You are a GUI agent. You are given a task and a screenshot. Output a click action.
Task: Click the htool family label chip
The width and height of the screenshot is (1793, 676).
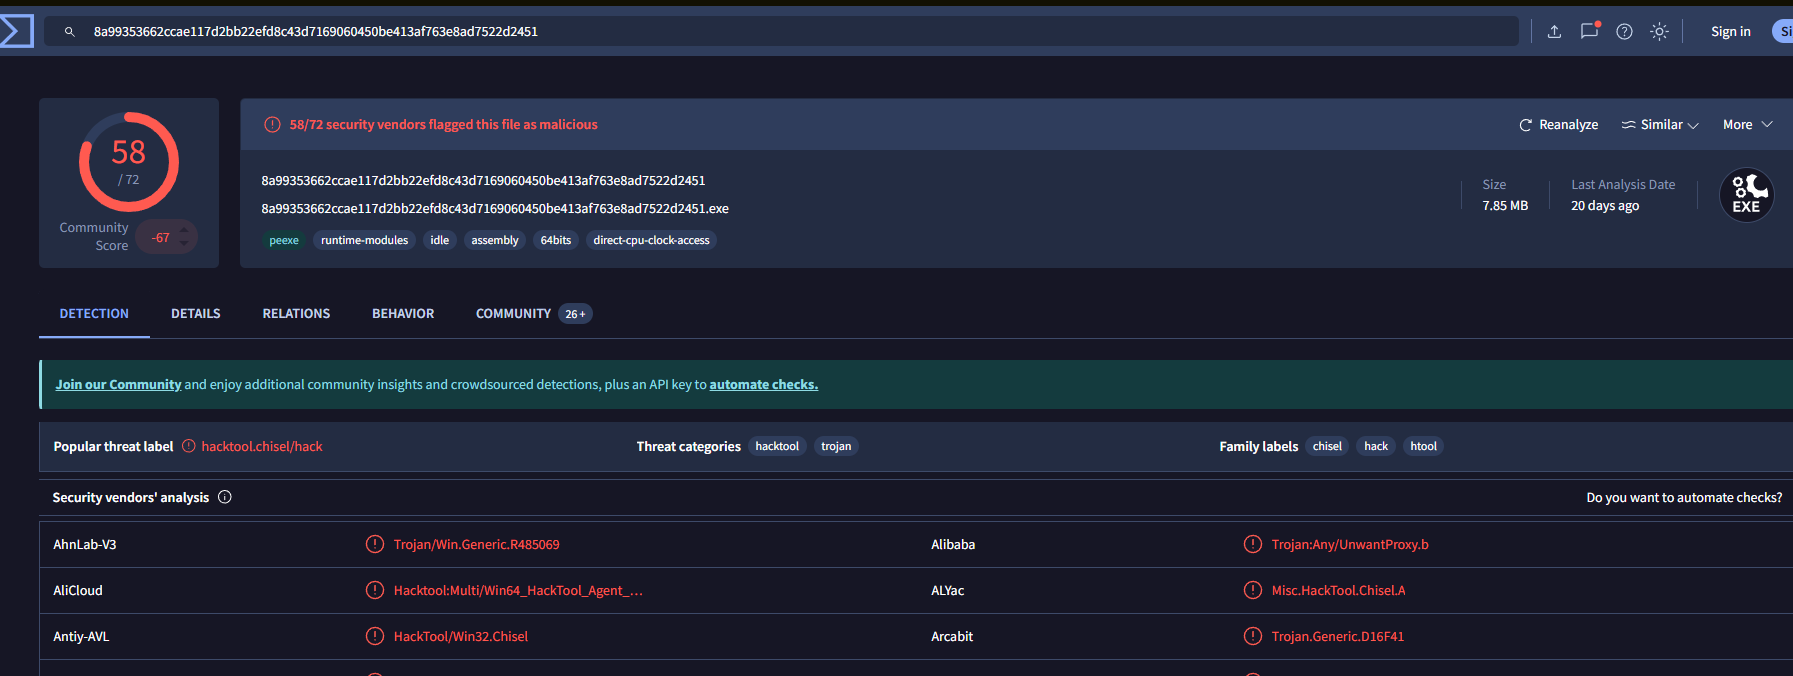(x=1423, y=447)
